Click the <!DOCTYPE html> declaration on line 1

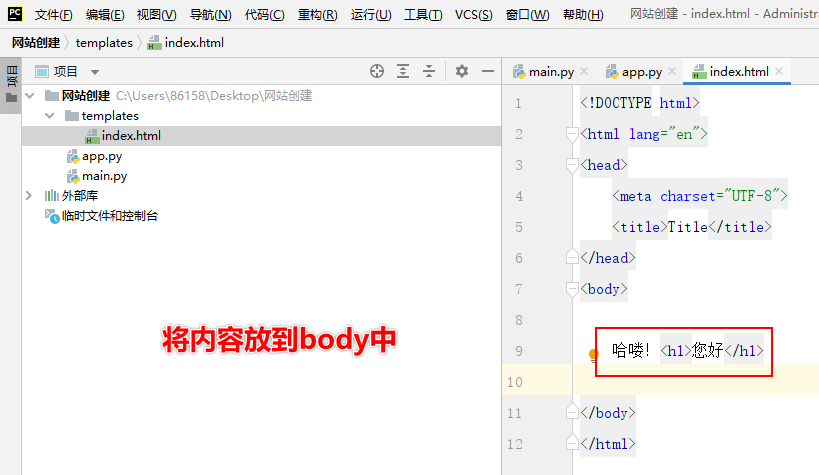pyautogui.click(x=640, y=103)
